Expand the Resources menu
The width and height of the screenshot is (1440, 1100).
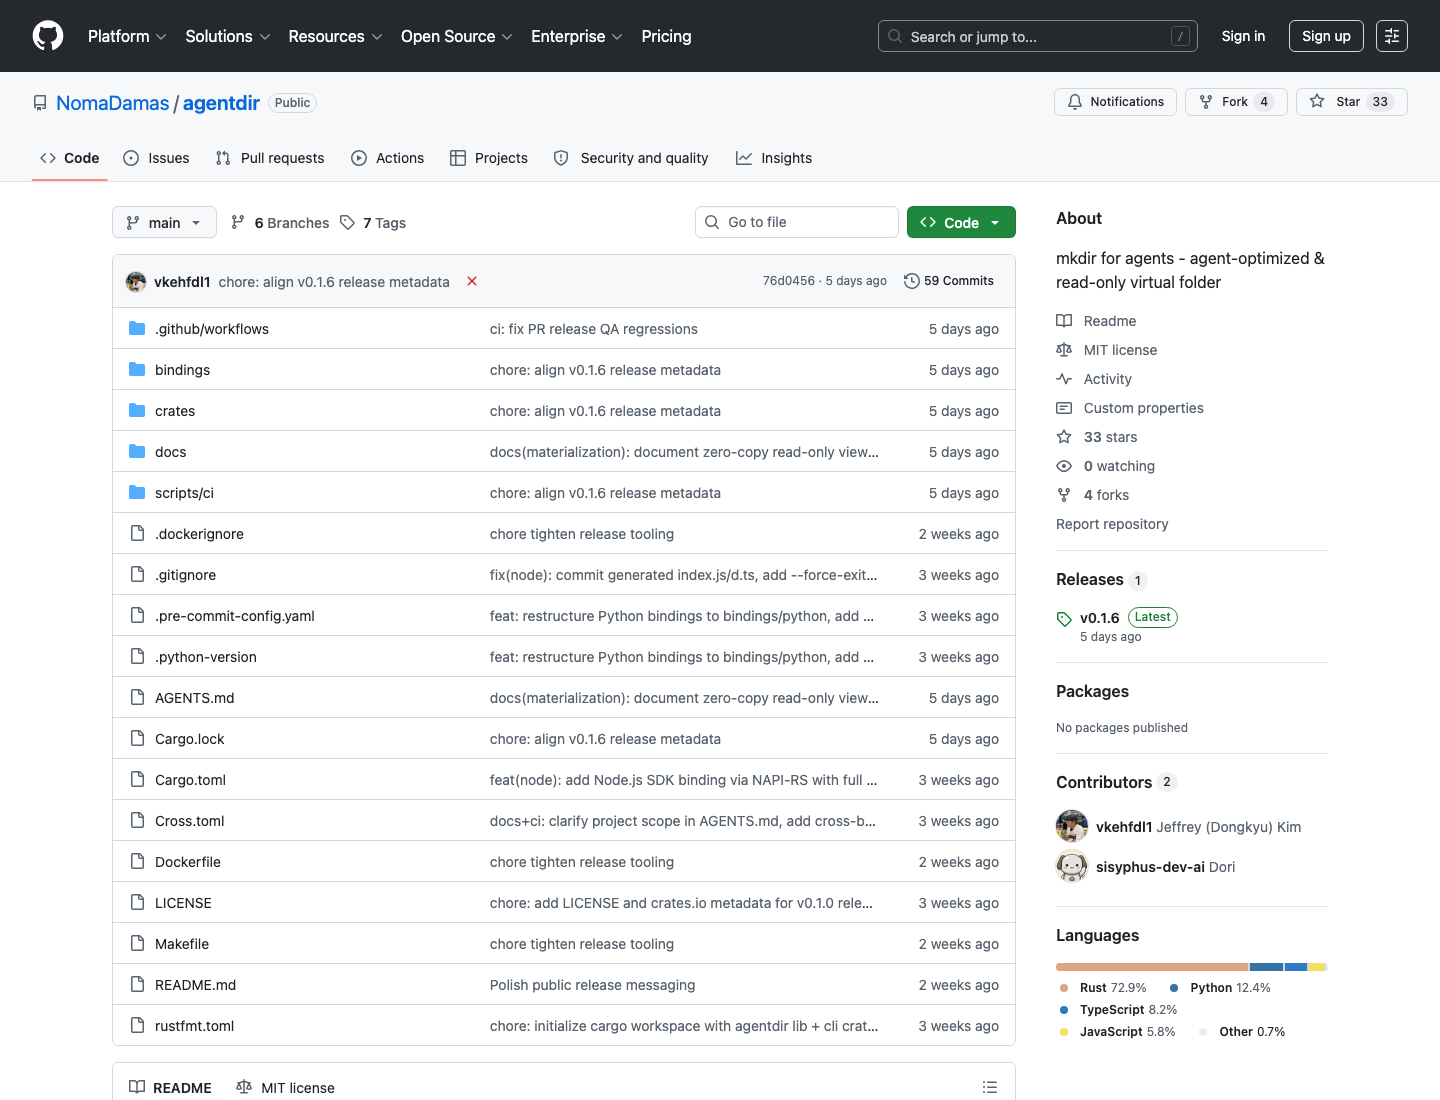tap(336, 36)
